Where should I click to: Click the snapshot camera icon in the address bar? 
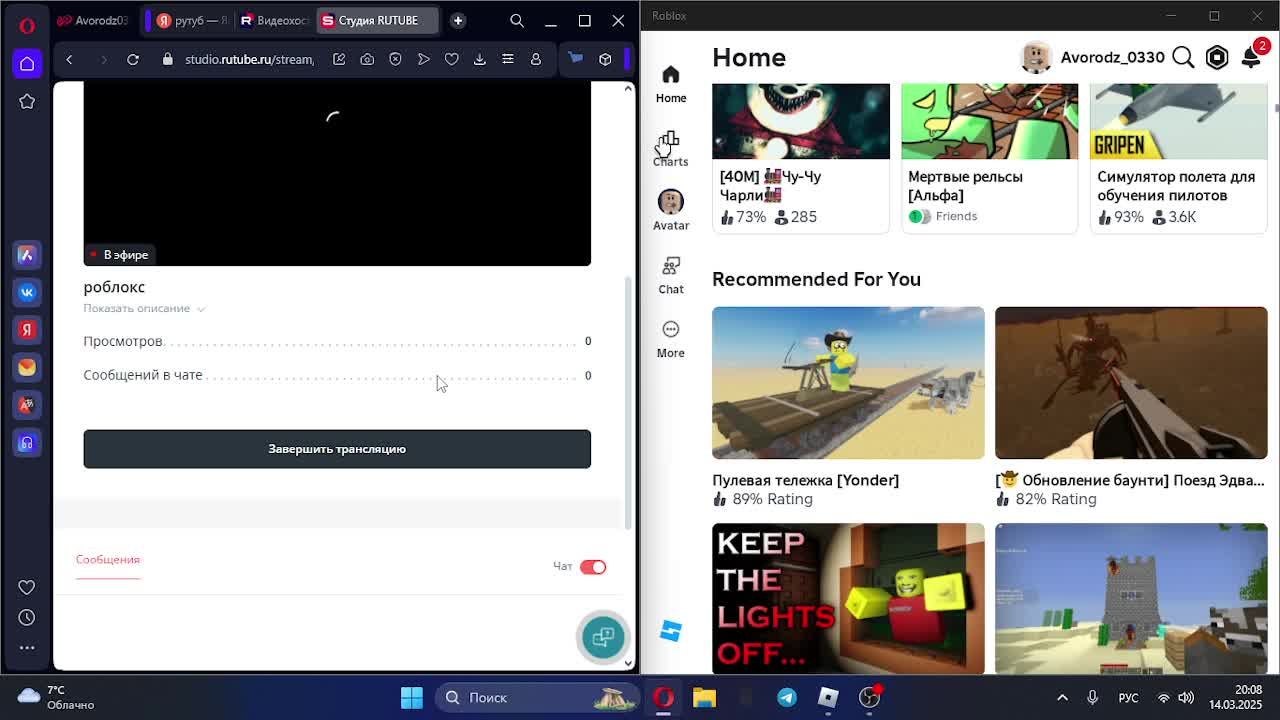point(367,59)
